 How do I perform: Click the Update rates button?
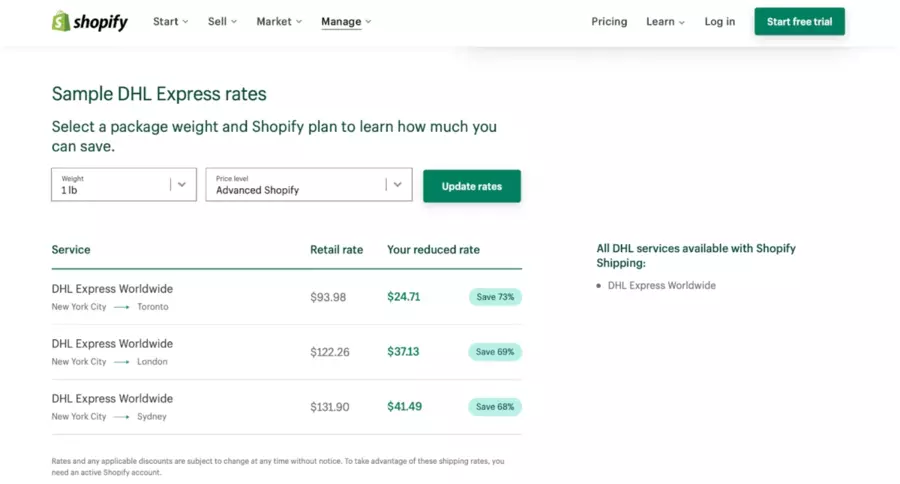(472, 186)
